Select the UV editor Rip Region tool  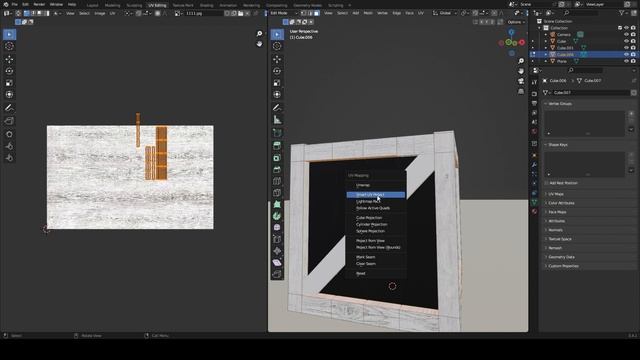pos(9,121)
